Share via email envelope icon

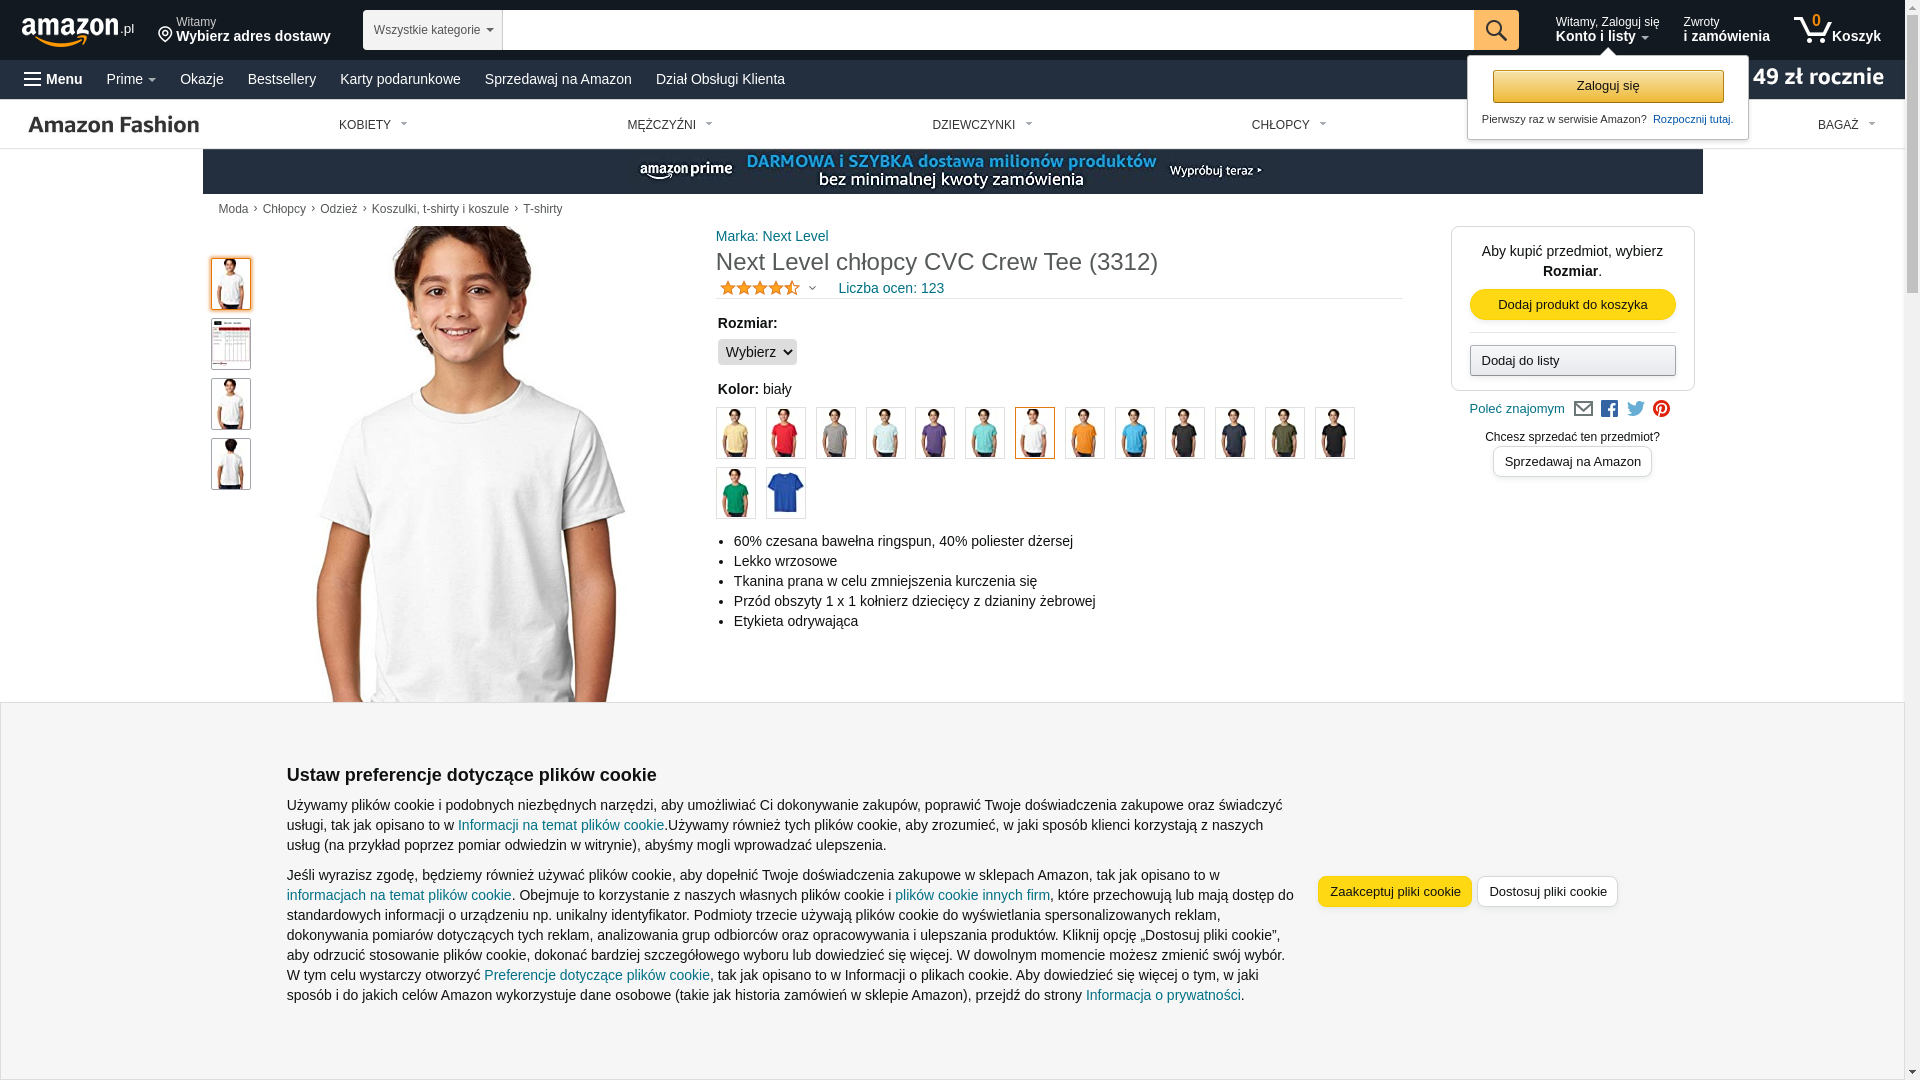[x=1583, y=408]
